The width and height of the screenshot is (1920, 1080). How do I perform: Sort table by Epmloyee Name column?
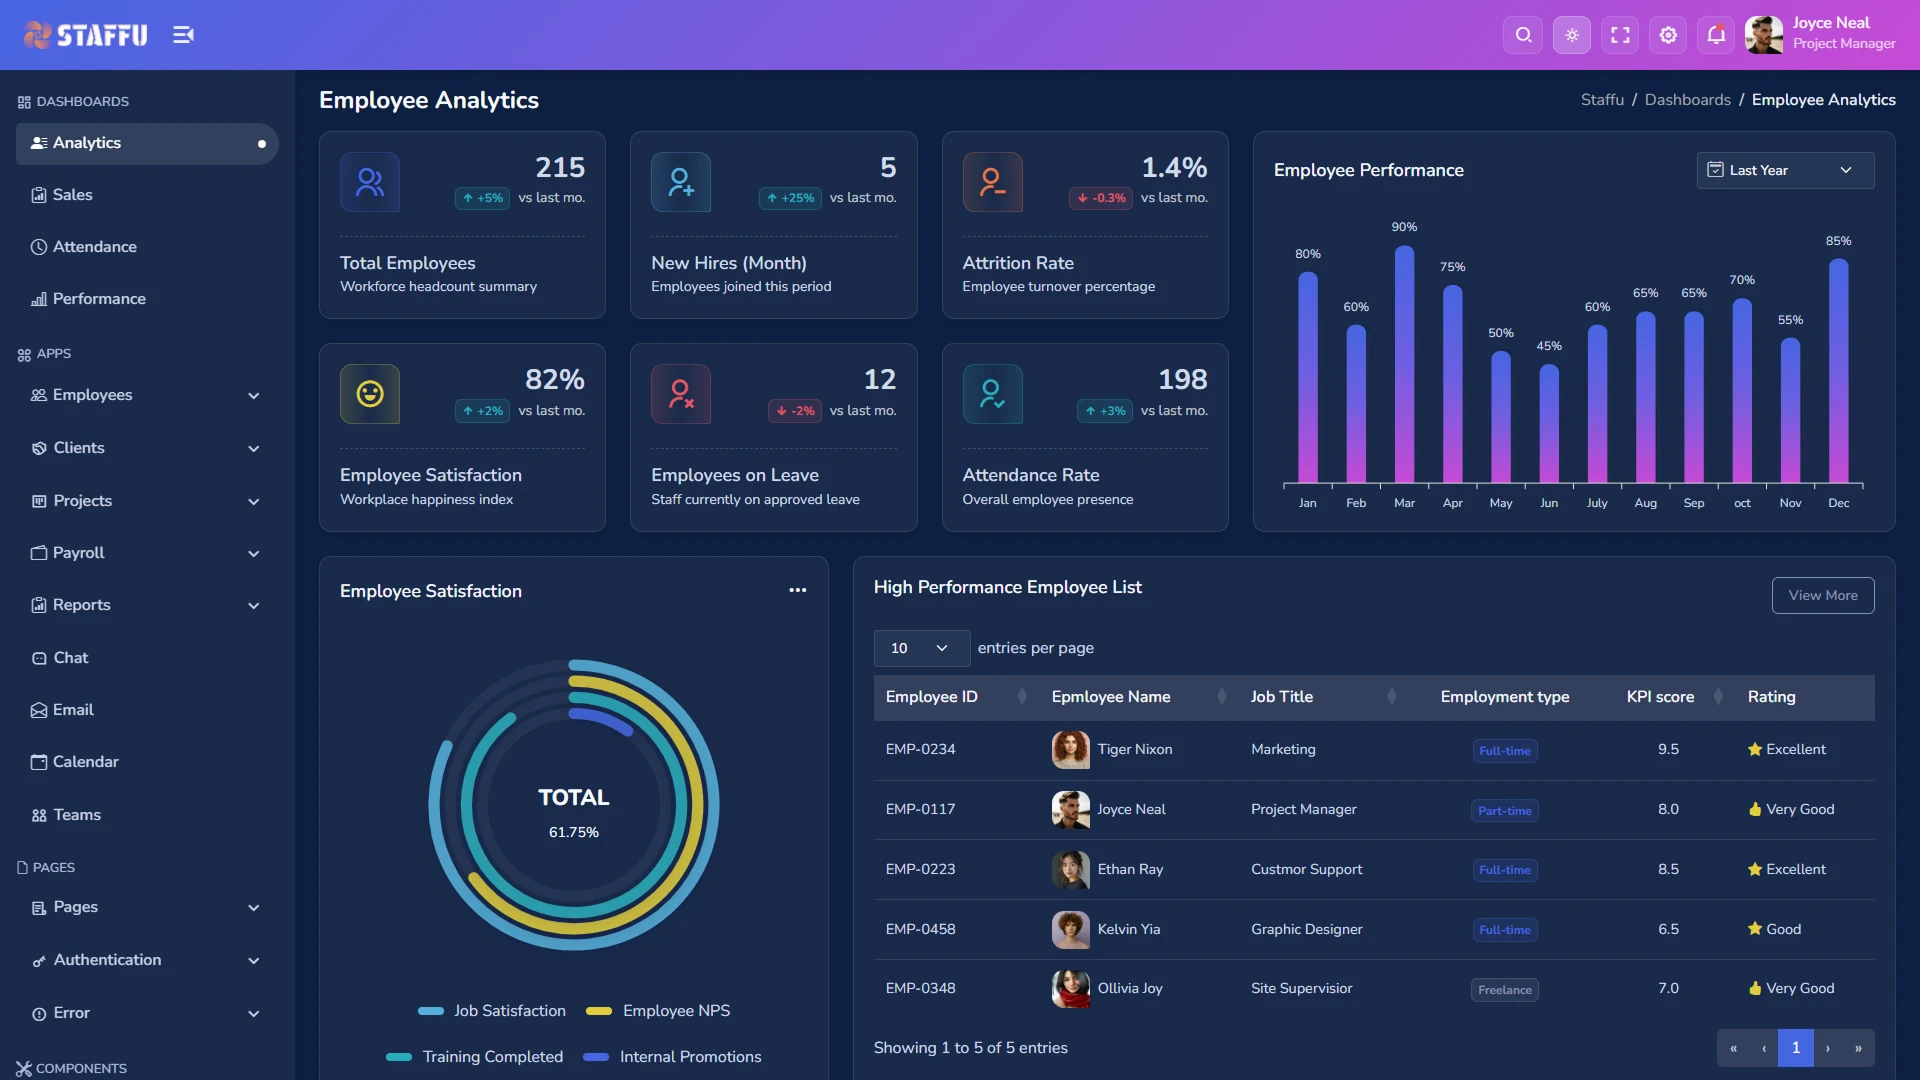1139,697
